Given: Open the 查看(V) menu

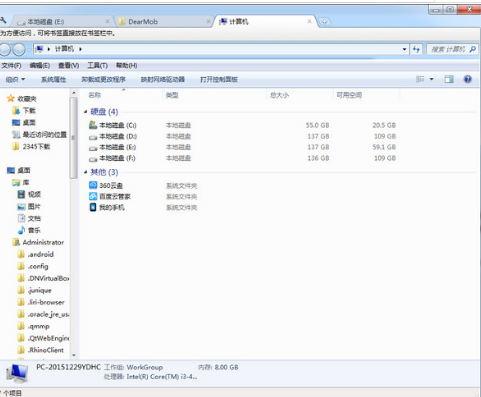Looking at the screenshot, I should click(x=68, y=65).
